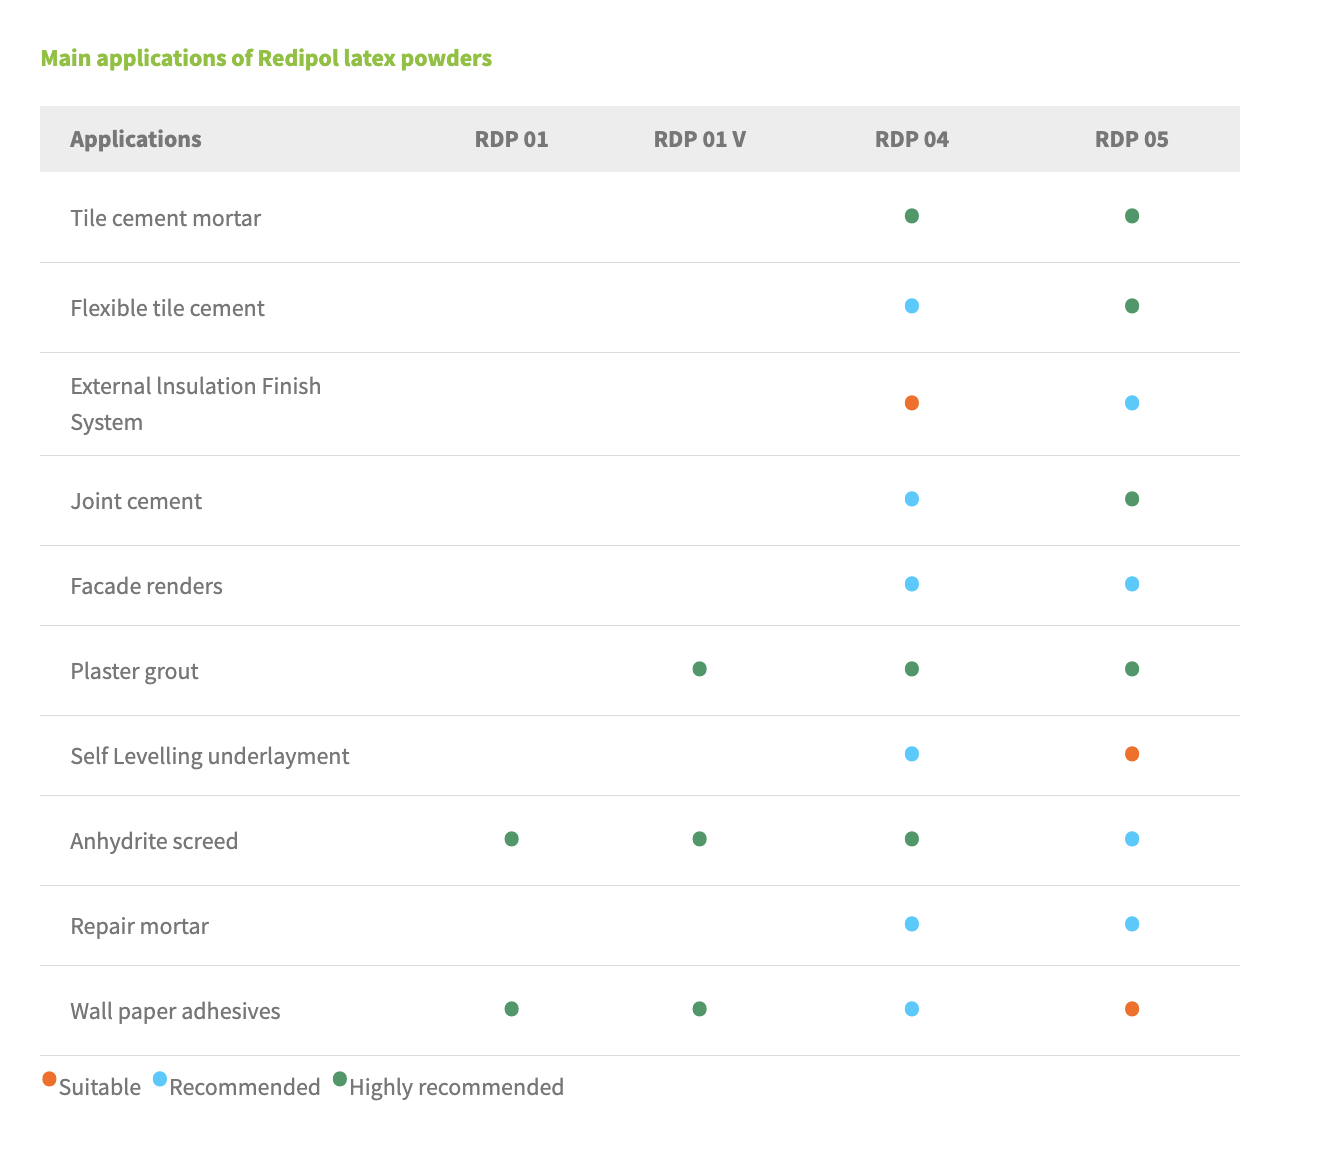Click the Applications column header

[135, 139]
